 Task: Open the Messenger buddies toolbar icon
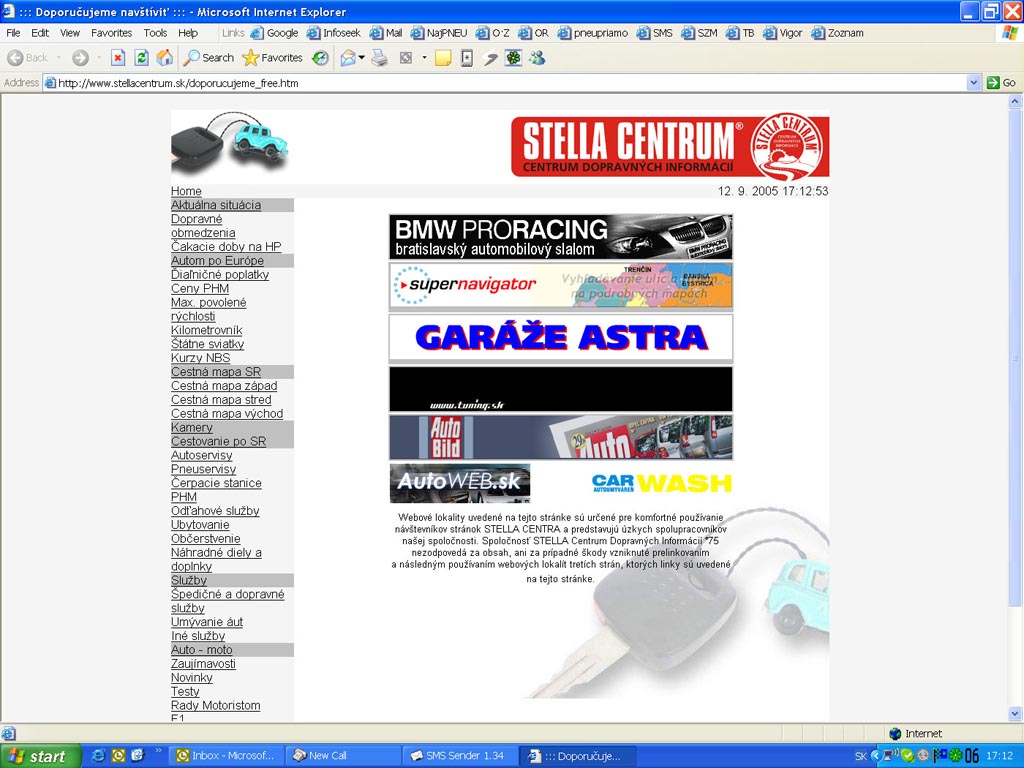[x=537, y=58]
